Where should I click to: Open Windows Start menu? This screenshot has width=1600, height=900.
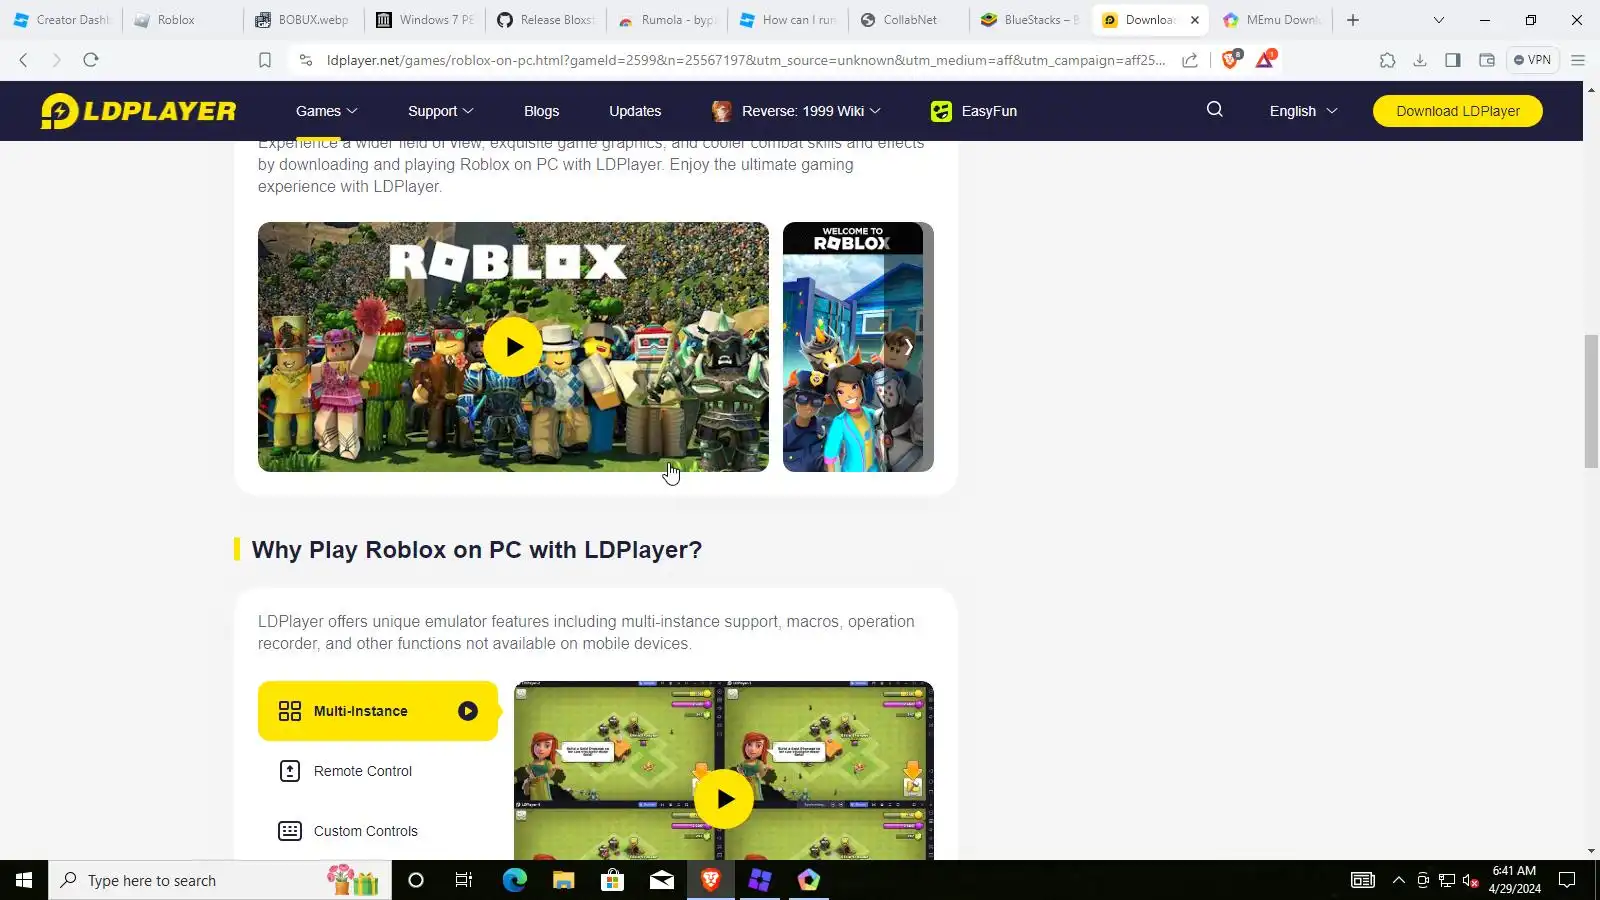24,880
